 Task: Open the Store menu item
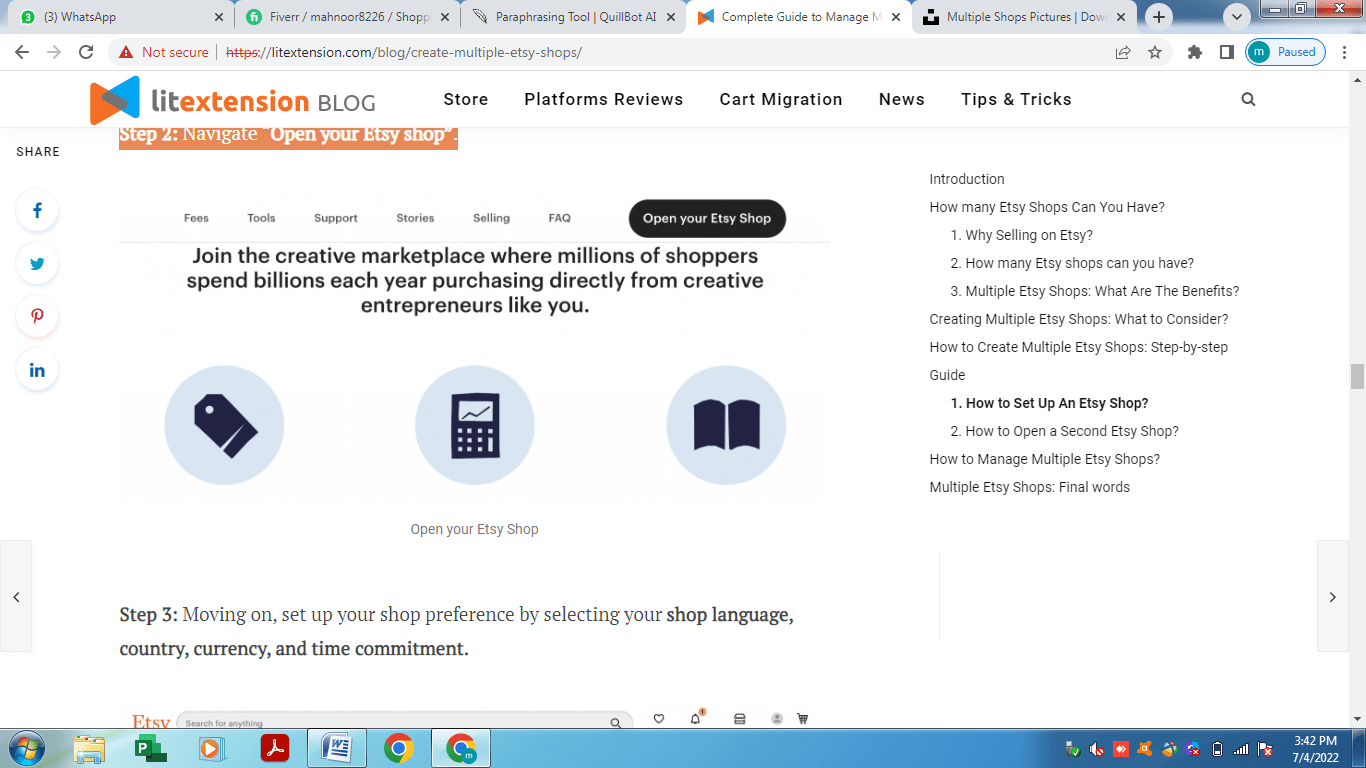(x=466, y=99)
